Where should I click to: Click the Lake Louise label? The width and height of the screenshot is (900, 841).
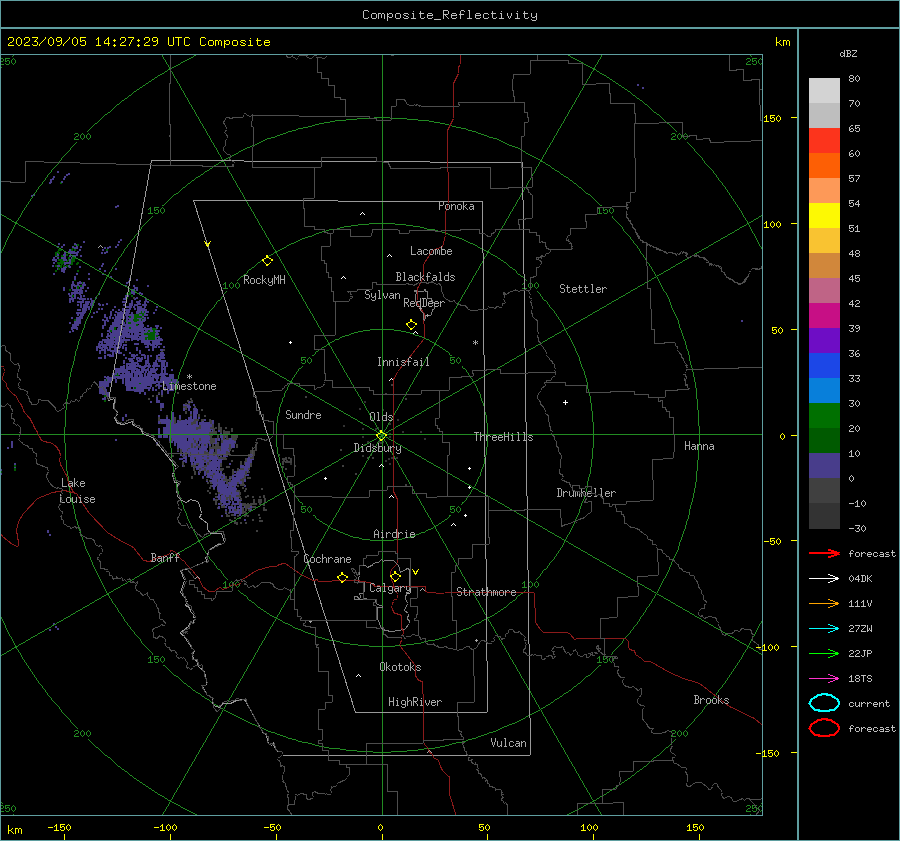[77, 491]
